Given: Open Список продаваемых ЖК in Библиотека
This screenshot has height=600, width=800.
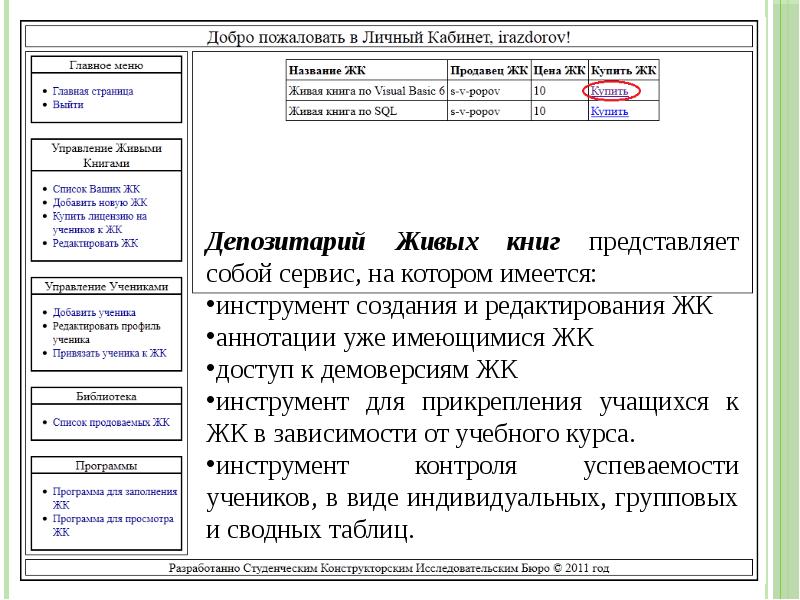Looking at the screenshot, I should (111, 423).
